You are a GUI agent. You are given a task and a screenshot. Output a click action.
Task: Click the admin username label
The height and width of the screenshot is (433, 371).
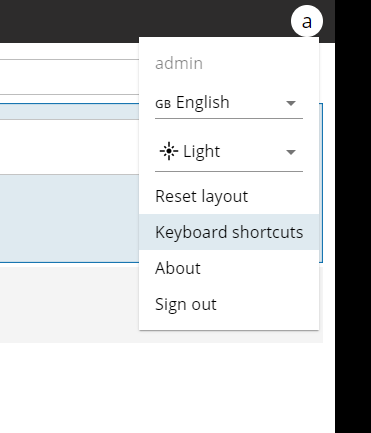point(179,63)
